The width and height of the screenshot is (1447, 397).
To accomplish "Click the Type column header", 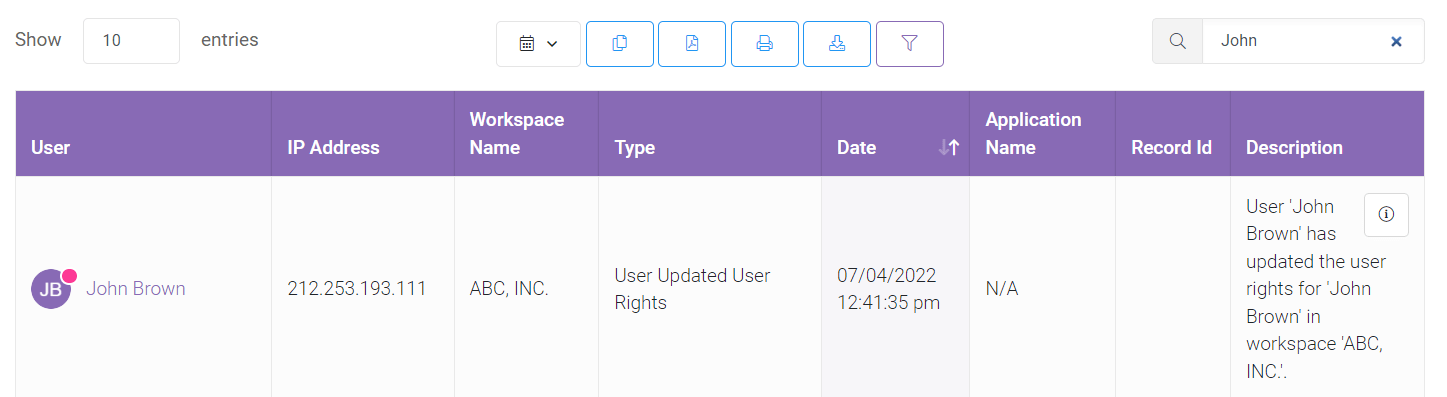I will tap(710, 134).
